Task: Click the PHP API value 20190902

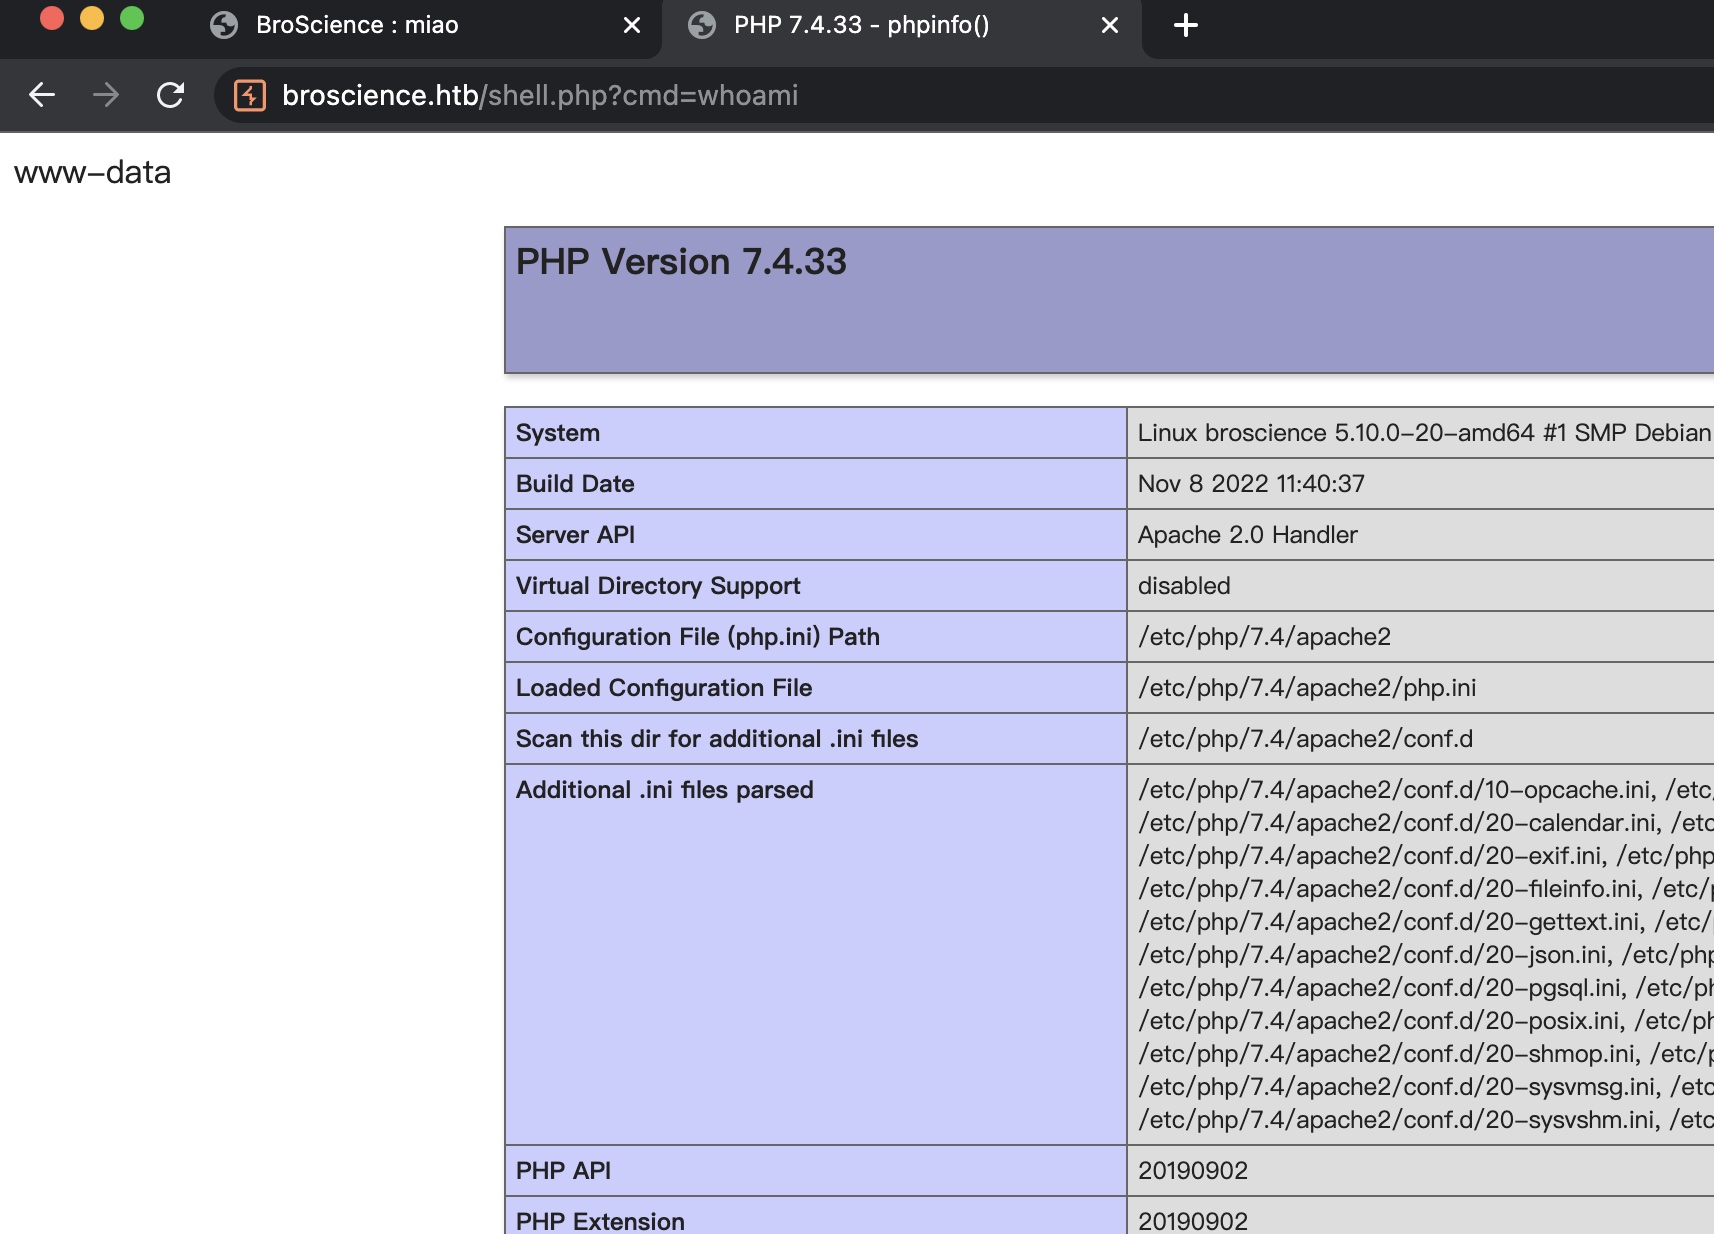Action: (1193, 1171)
